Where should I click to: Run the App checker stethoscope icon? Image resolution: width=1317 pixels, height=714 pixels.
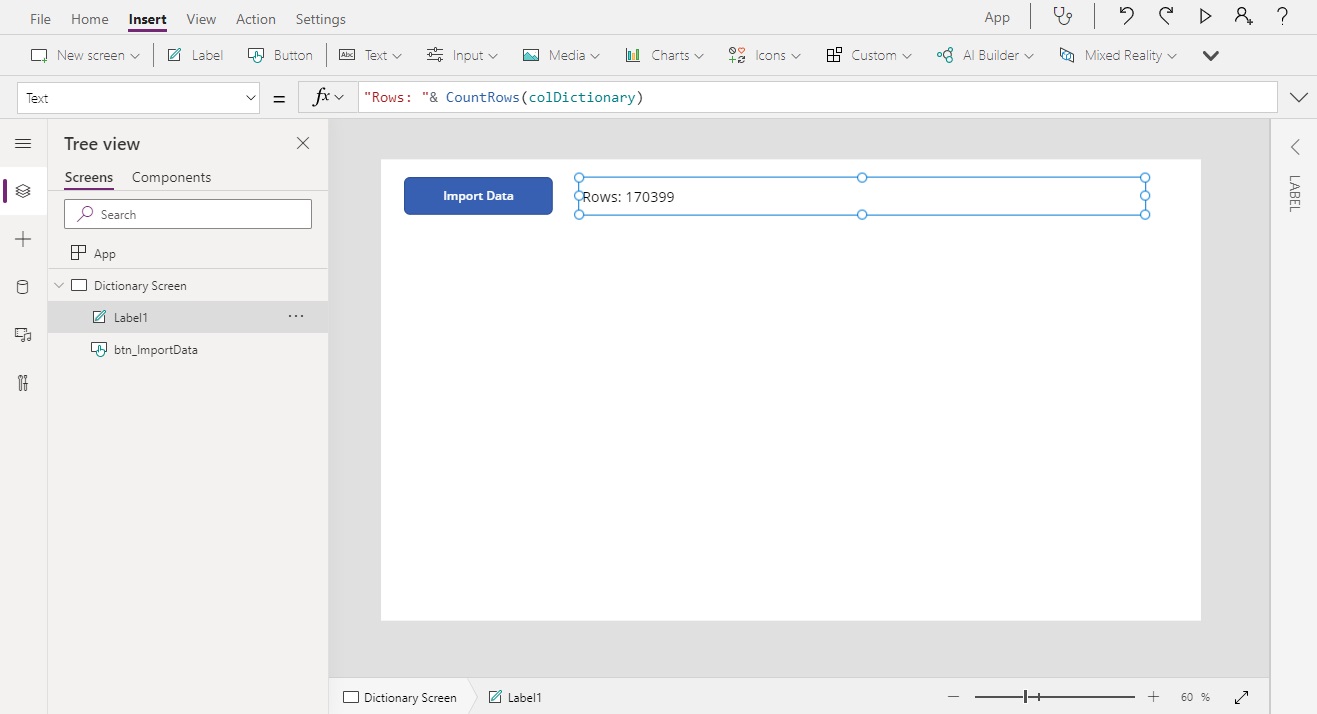pos(1063,16)
